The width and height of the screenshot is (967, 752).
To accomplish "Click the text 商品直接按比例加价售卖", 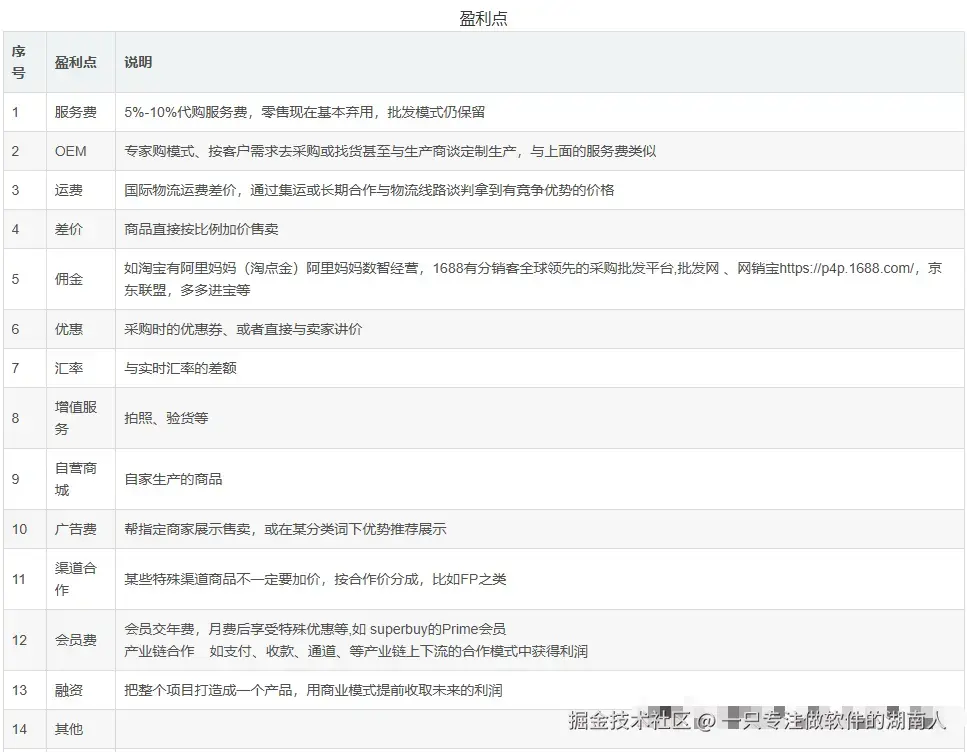I will pos(201,229).
